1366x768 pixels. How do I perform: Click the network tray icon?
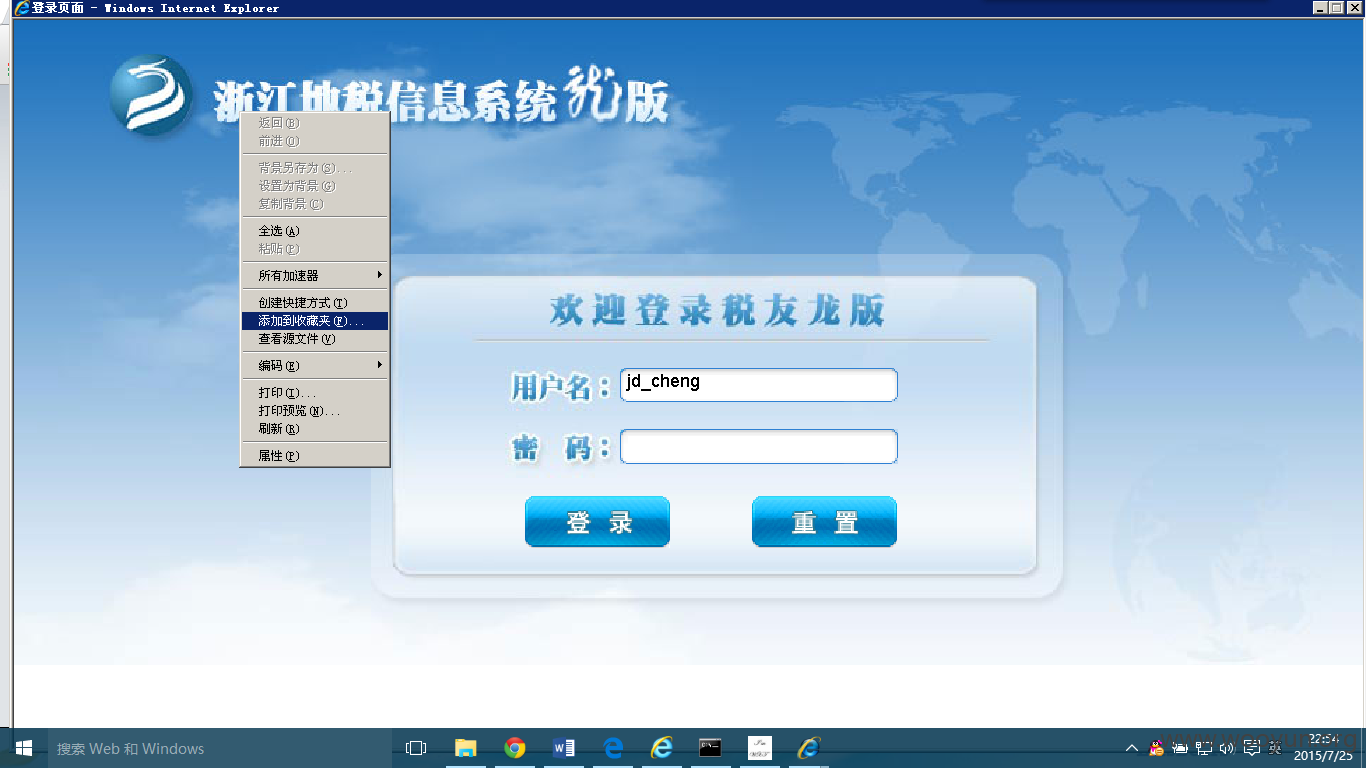1204,748
